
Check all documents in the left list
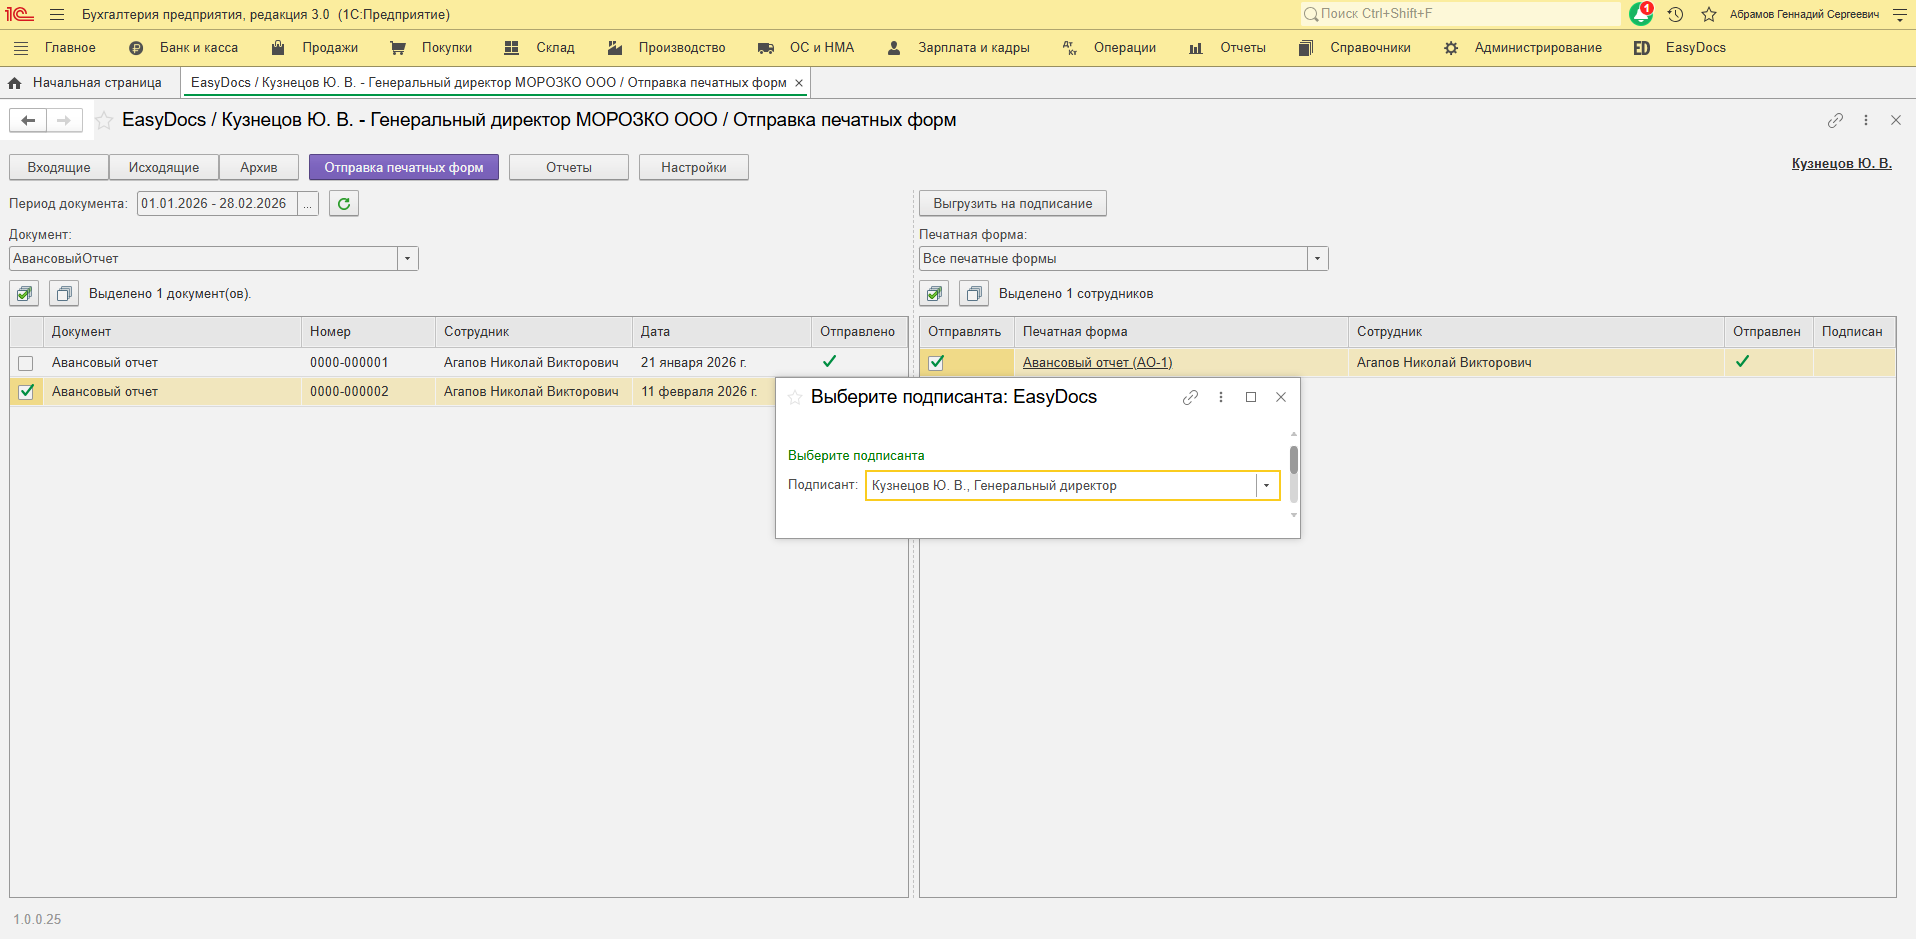(24, 294)
